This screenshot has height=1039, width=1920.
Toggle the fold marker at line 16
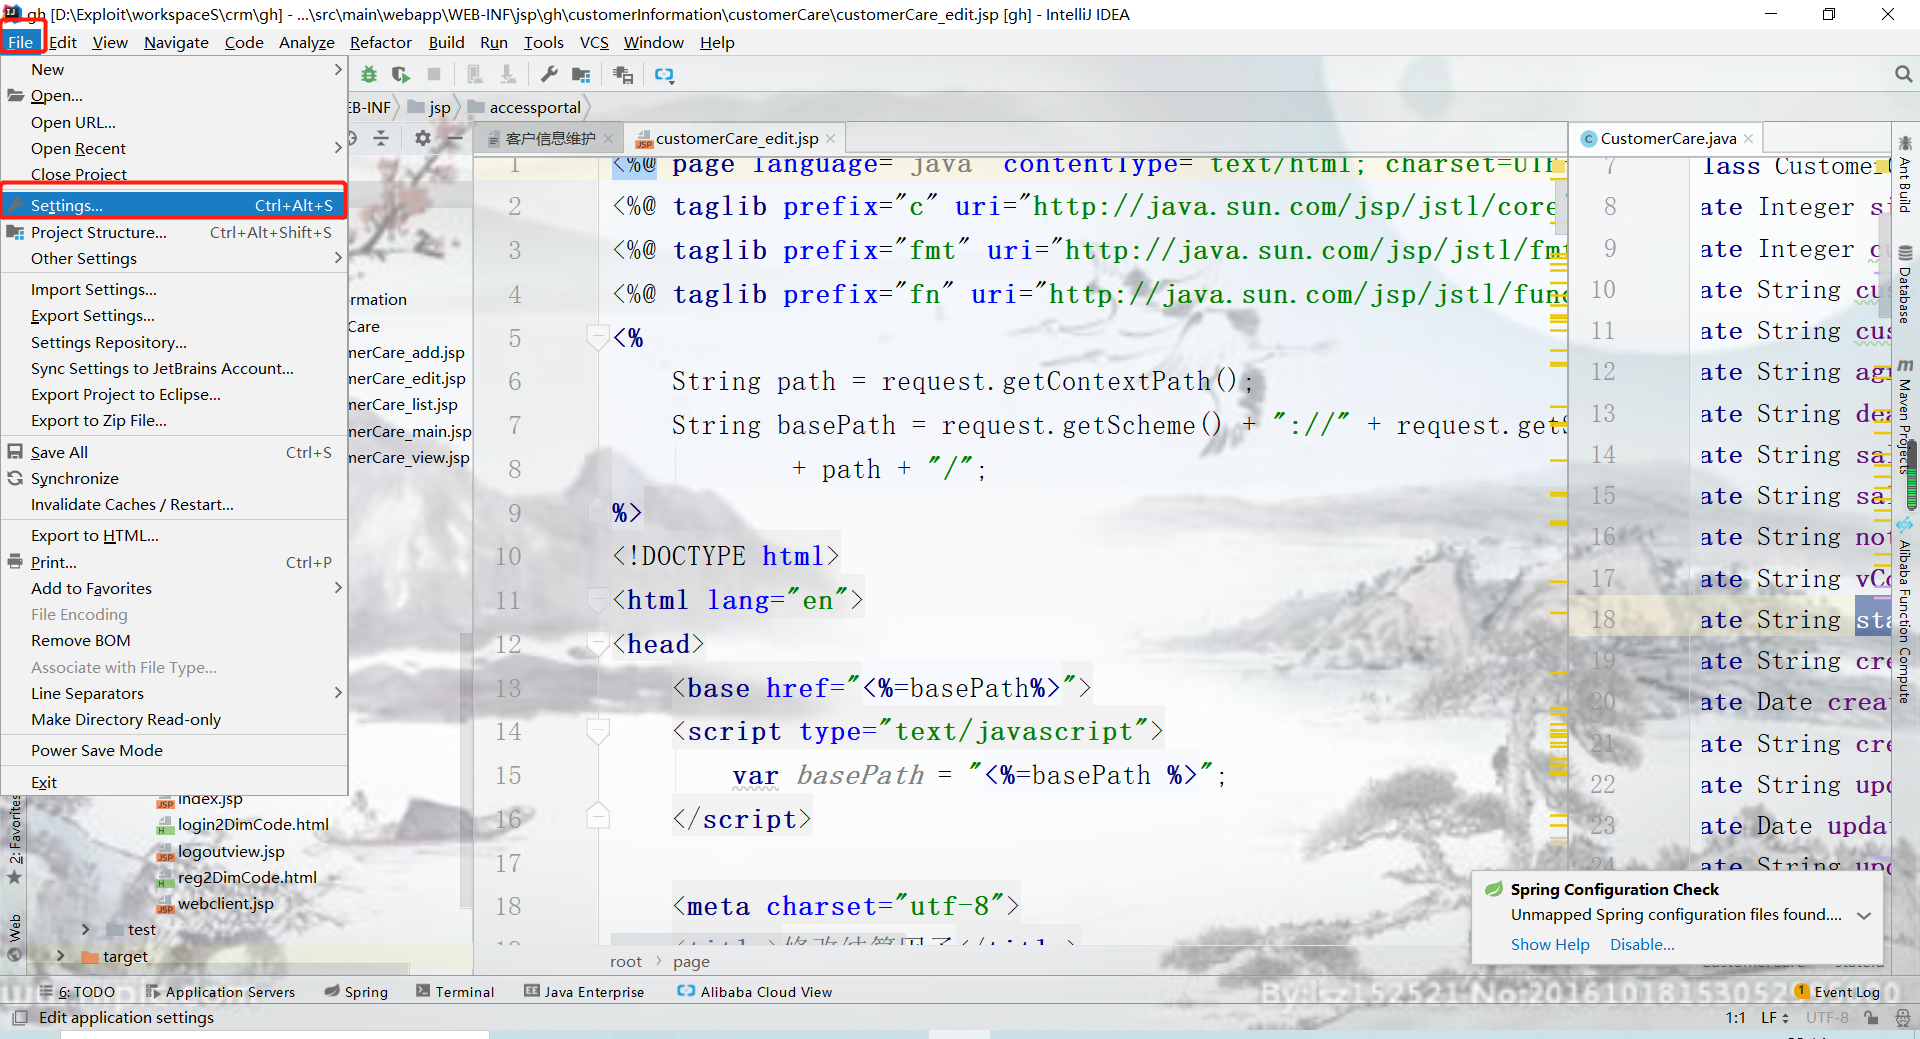[598, 818]
